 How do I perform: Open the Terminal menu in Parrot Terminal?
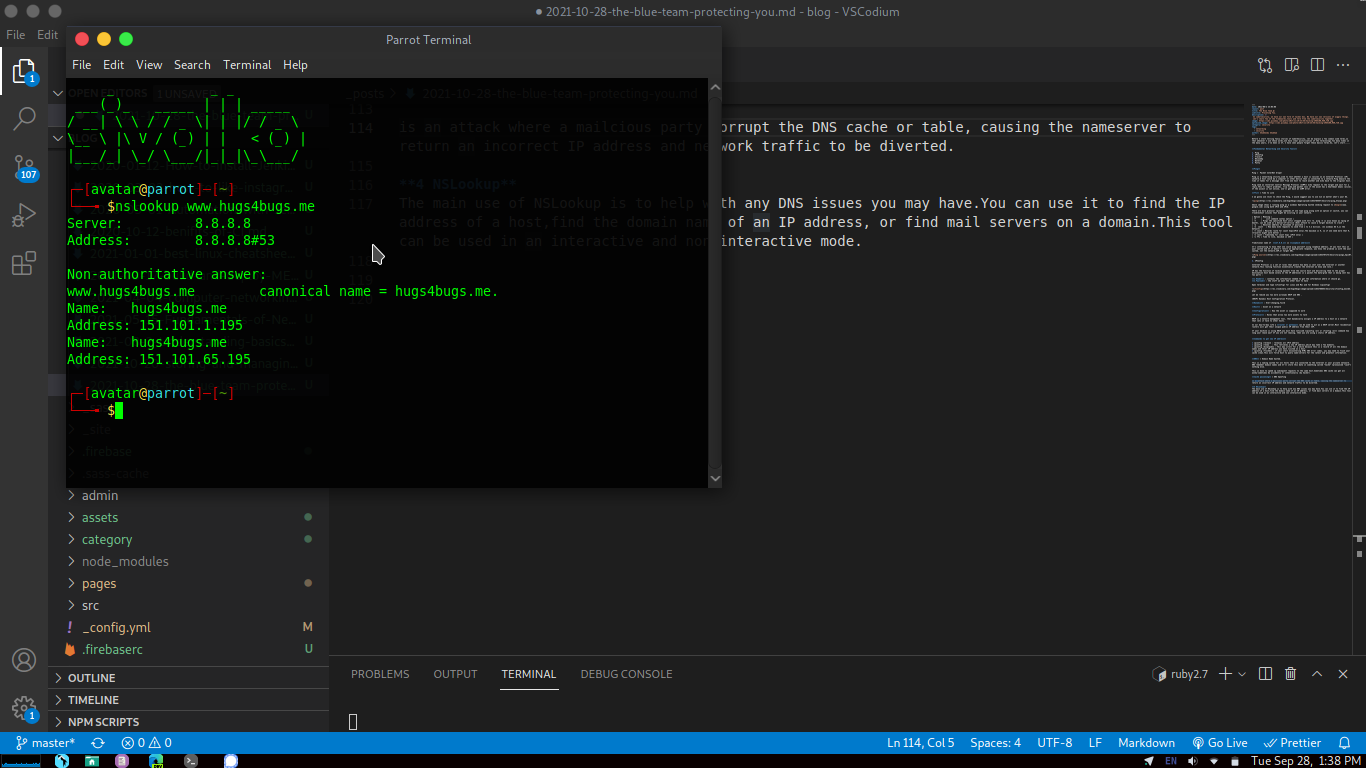(247, 65)
